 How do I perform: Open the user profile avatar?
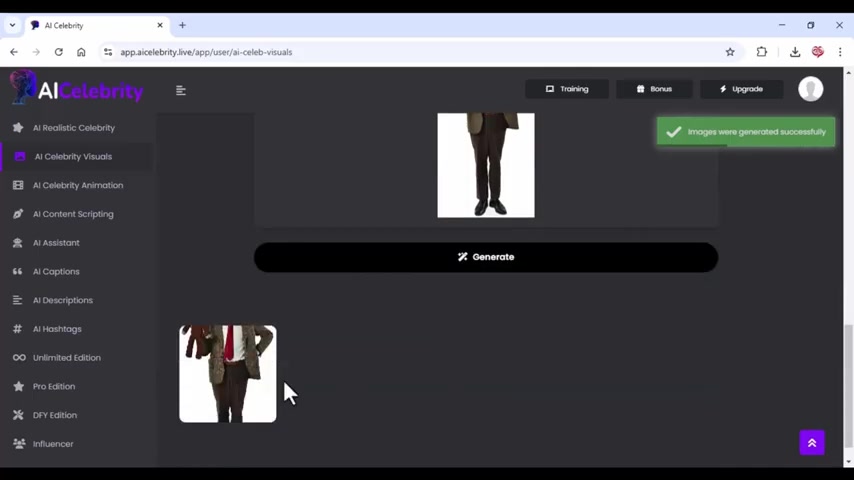point(810,89)
